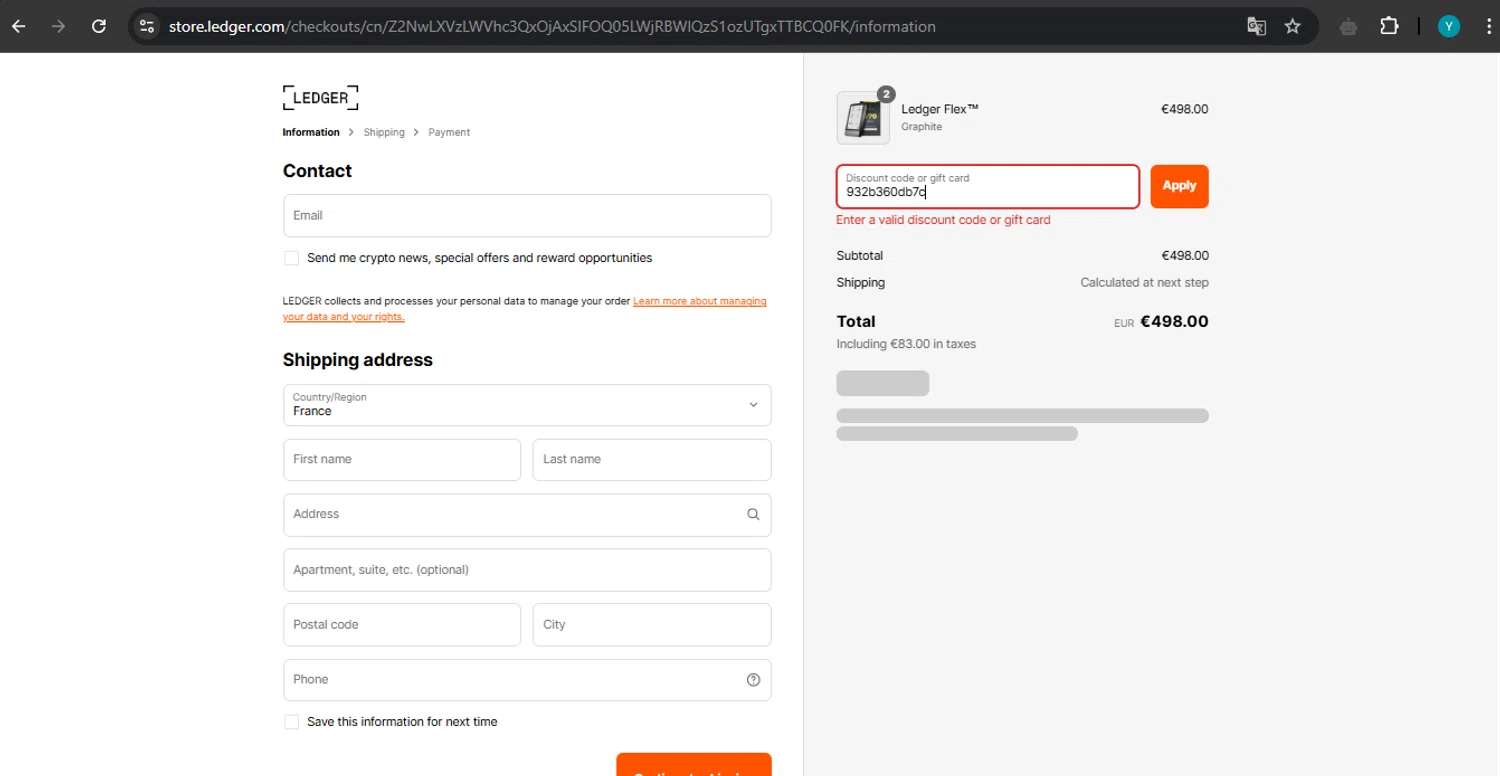The width and height of the screenshot is (1500, 776).
Task: Click the Phone field help icon
Action: (753, 680)
